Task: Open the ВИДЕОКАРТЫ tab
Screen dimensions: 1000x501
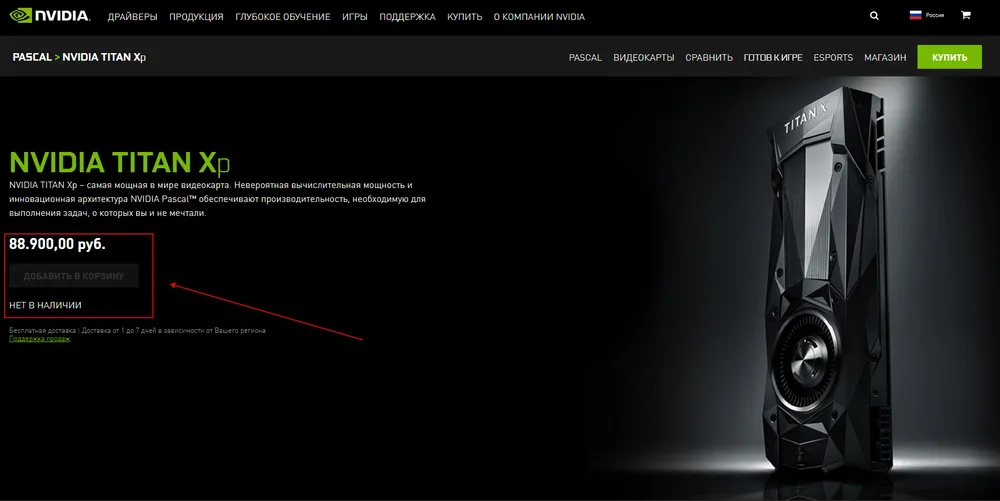Action: [x=643, y=57]
